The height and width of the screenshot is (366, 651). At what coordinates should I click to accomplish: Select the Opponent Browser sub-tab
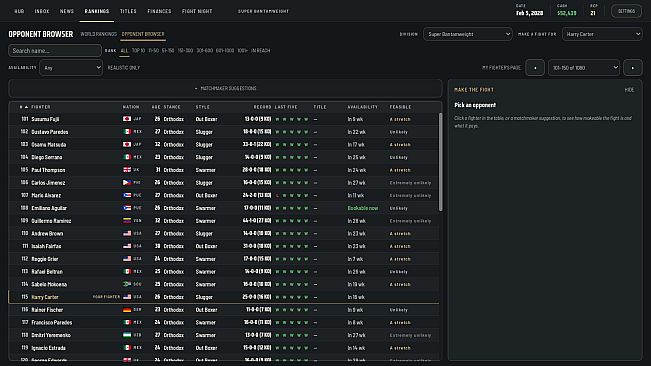143,34
